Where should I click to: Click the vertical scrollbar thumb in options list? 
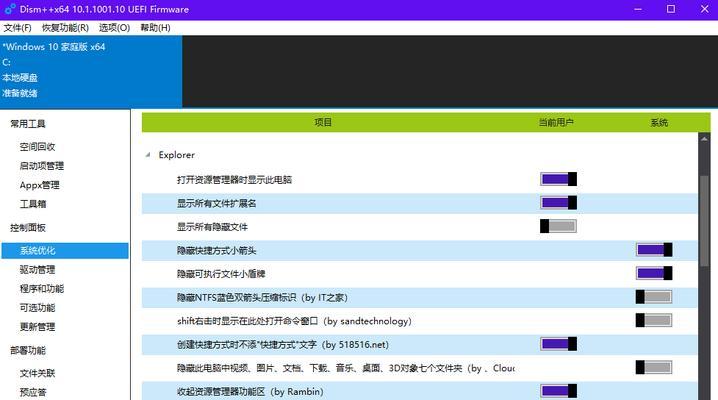(704, 221)
